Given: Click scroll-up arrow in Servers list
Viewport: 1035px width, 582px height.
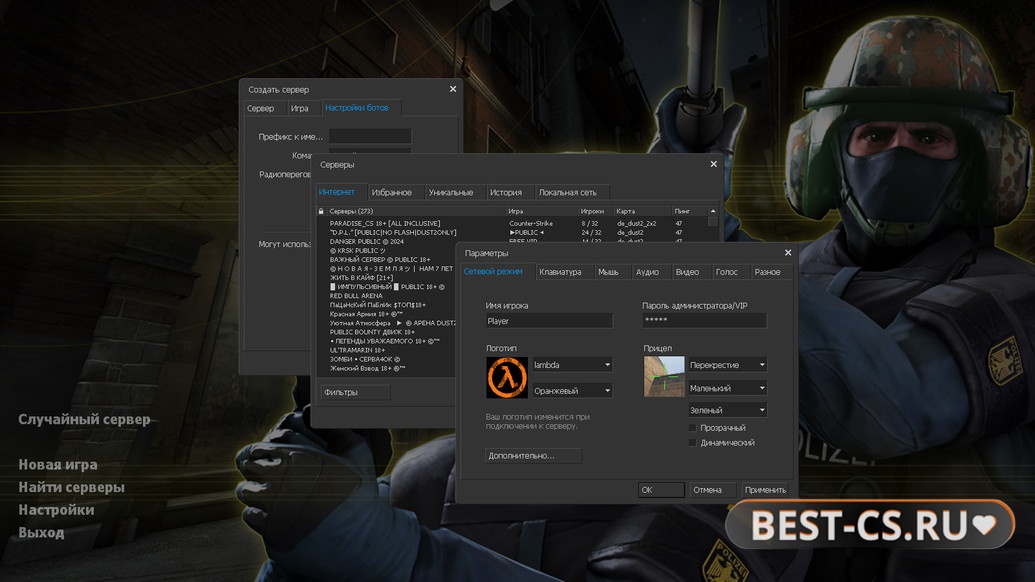Looking at the screenshot, I should click(x=713, y=211).
